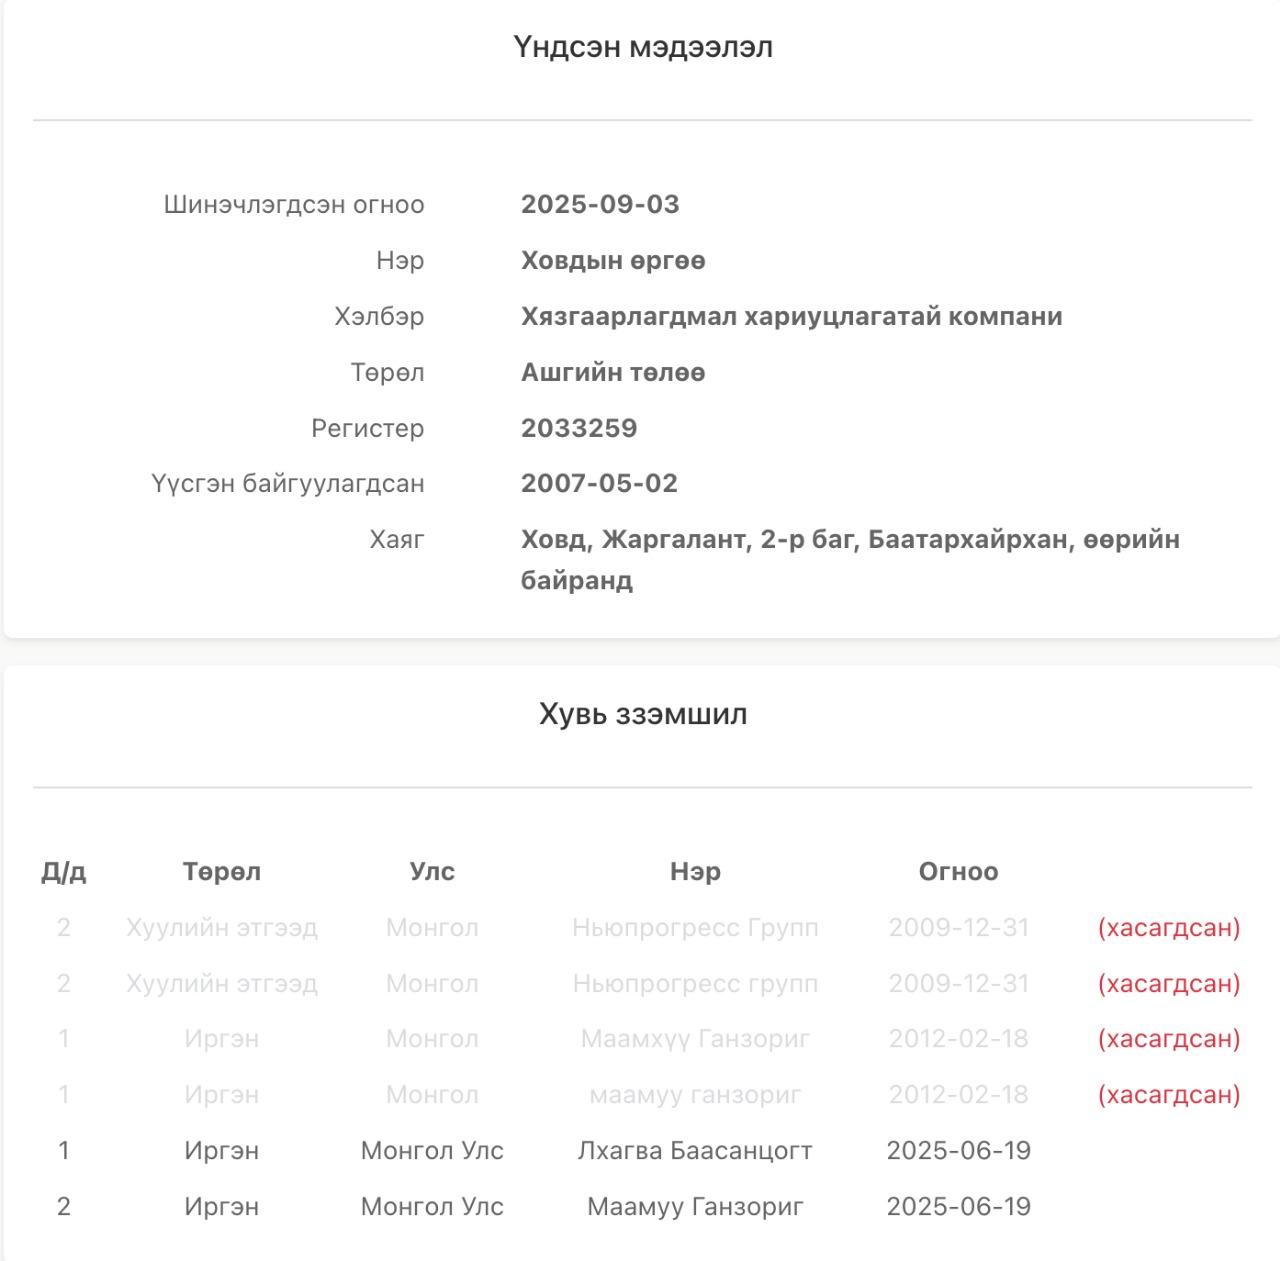Select the company name Ховдын өргөө
1280x1261 pixels.
click(613, 260)
